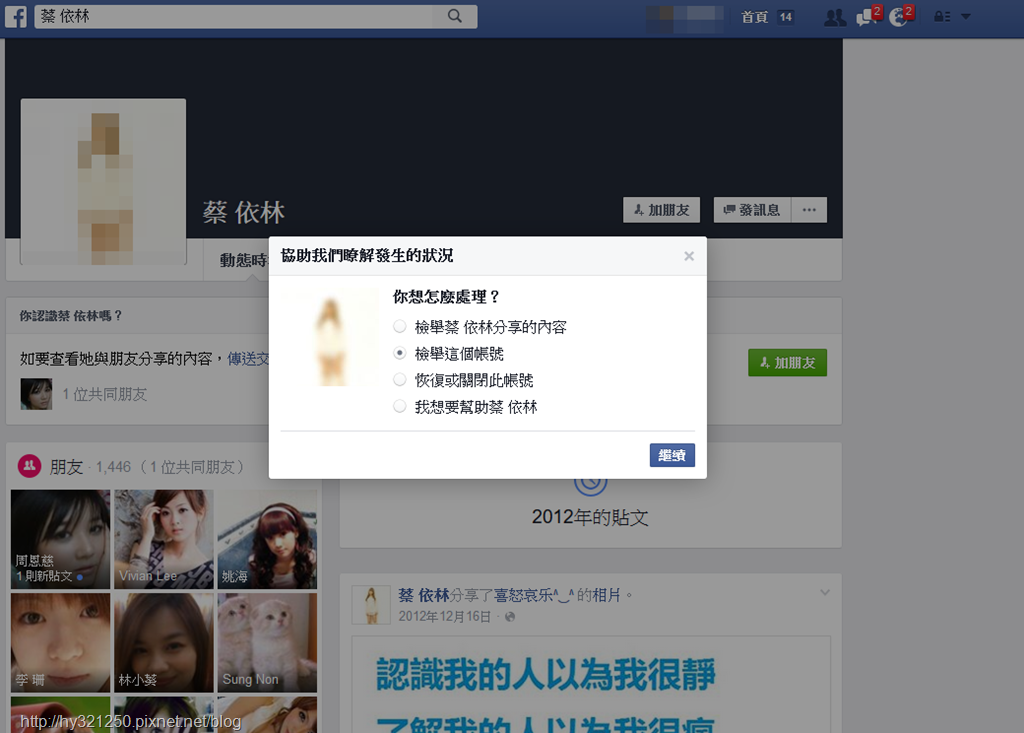Click the profile name 蔡 依林 on cover

coord(244,212)
